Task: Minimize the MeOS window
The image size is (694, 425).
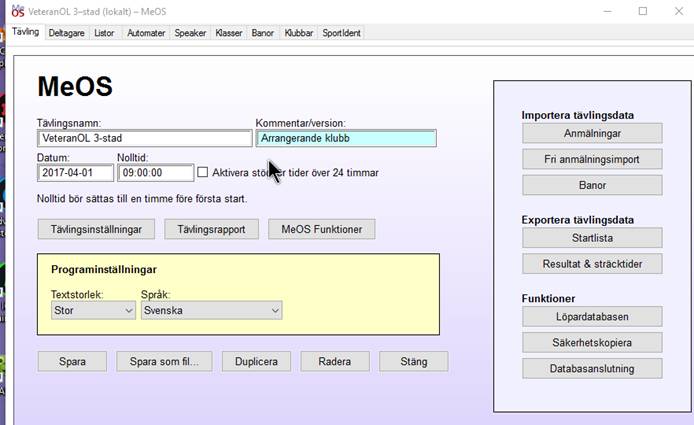Action: (608, 11)
